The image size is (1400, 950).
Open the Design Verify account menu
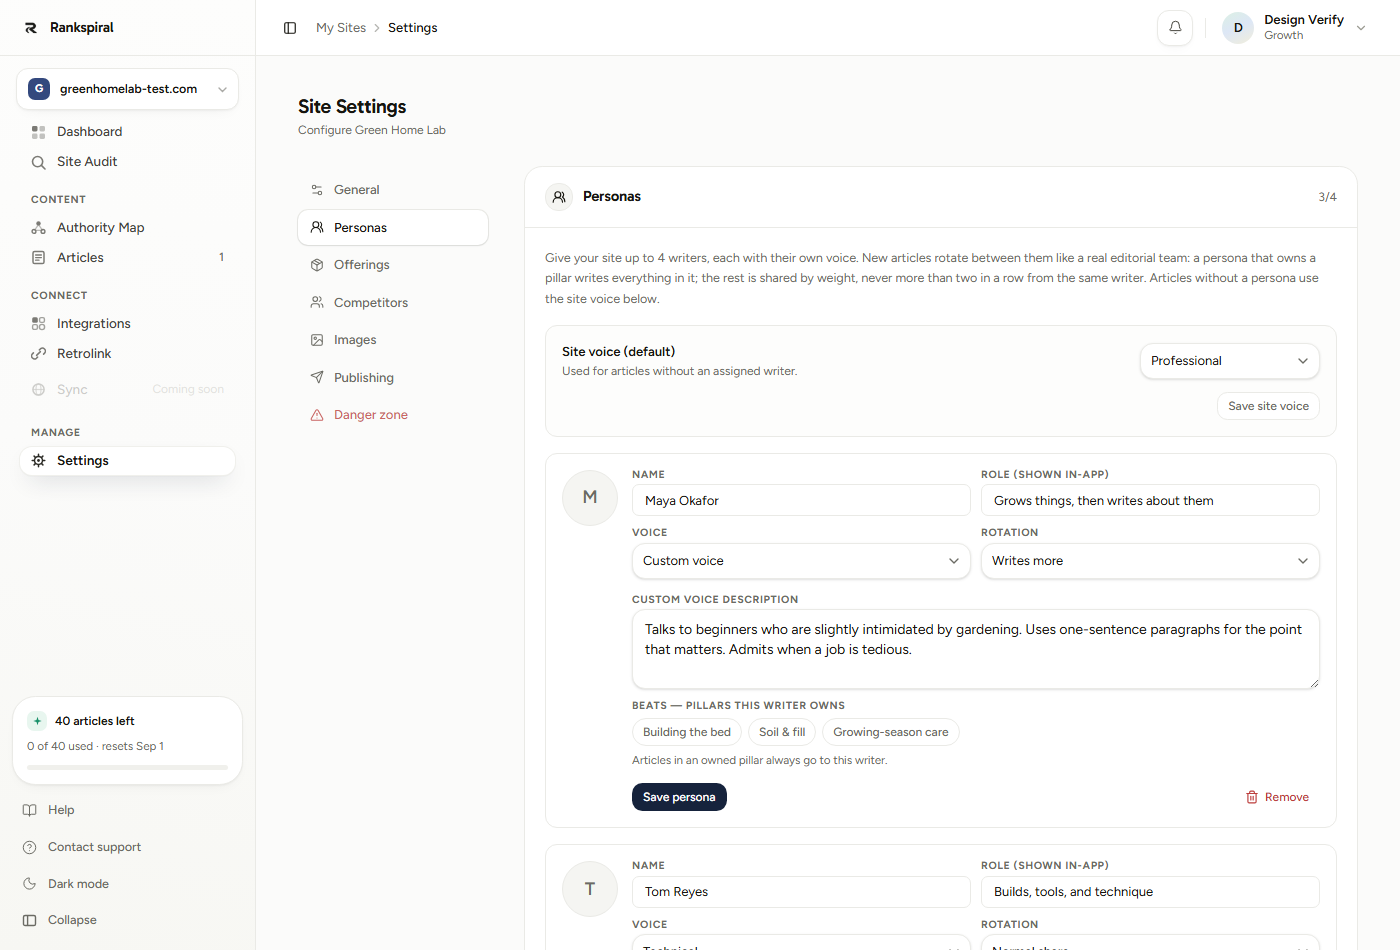pos(1295,28)
